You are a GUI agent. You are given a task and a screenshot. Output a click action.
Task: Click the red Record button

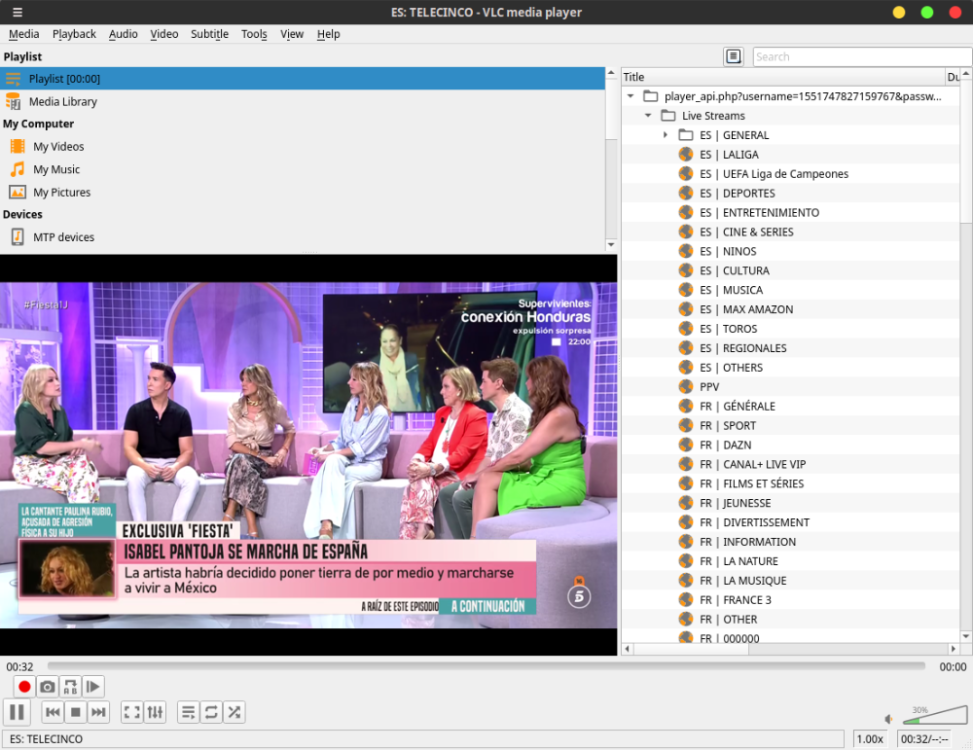pos(24,687)
